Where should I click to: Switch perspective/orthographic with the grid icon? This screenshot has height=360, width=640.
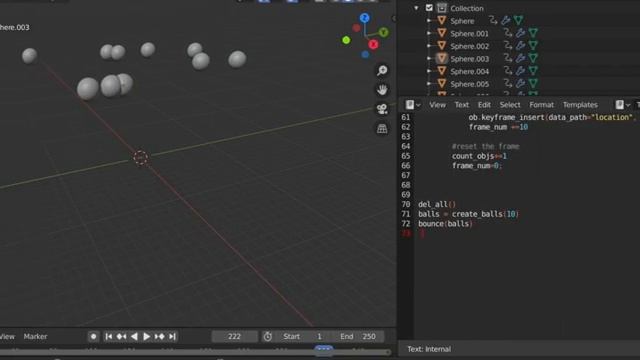coord(382,129)
